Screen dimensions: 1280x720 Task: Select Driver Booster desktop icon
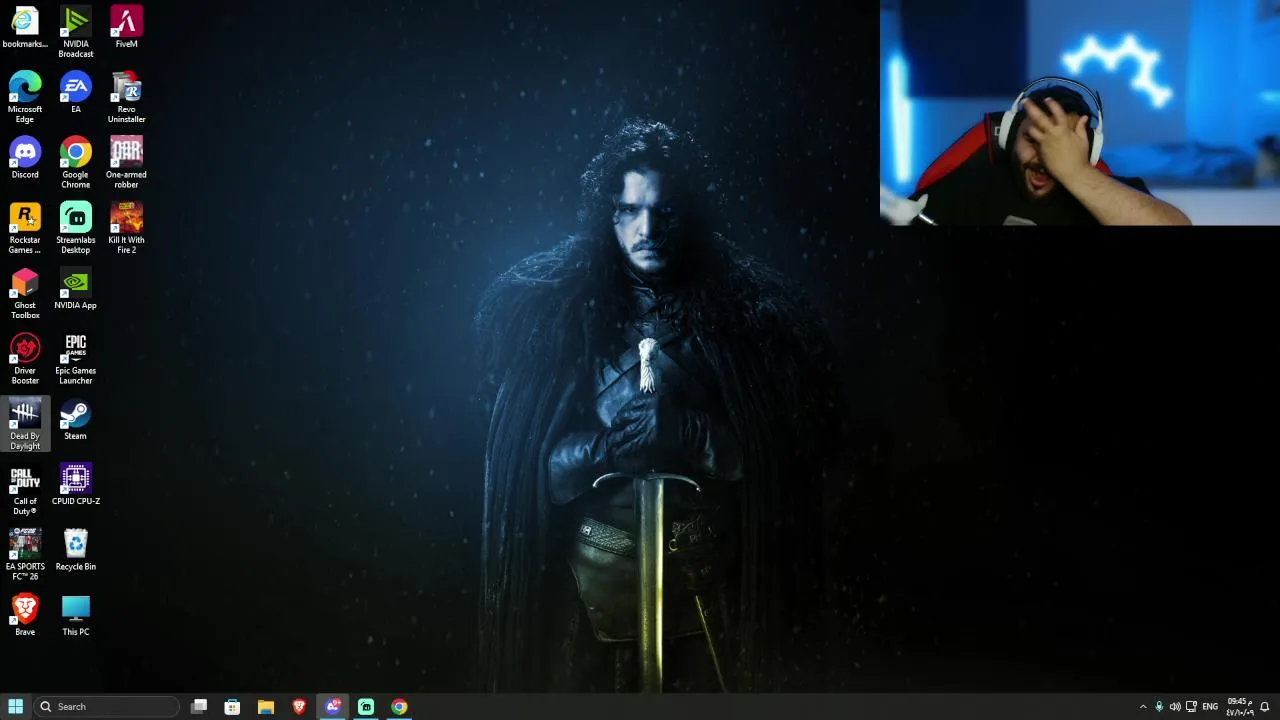click(25, 359)
